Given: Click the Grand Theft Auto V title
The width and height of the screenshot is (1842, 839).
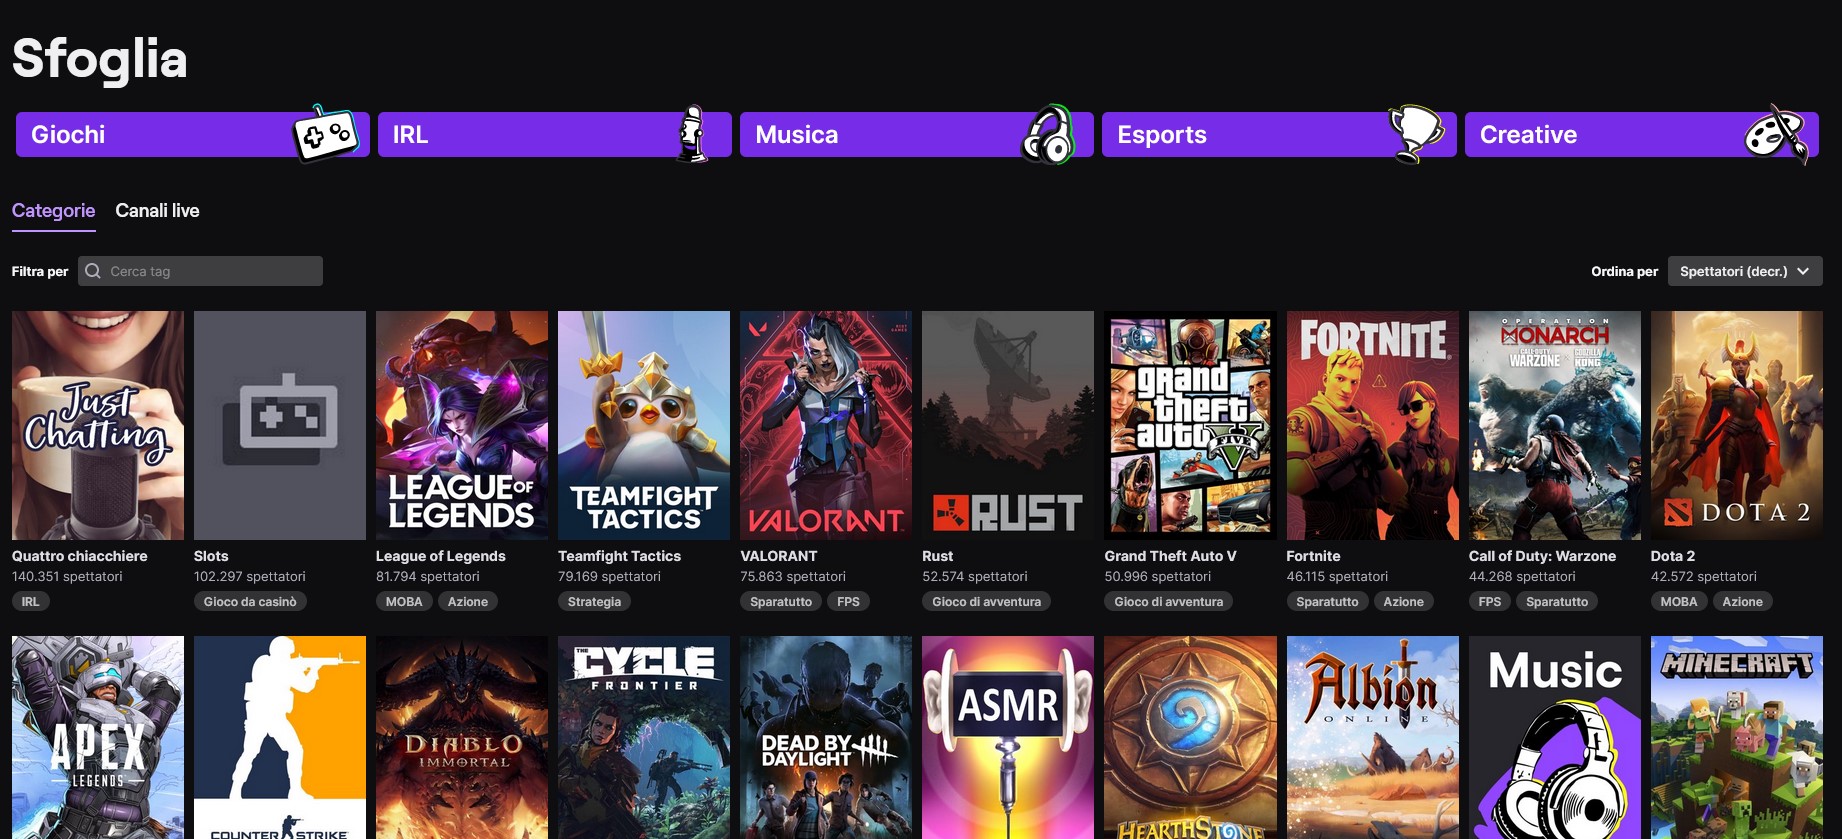Looking at the screenshot, I should [x=1170, y=556].
